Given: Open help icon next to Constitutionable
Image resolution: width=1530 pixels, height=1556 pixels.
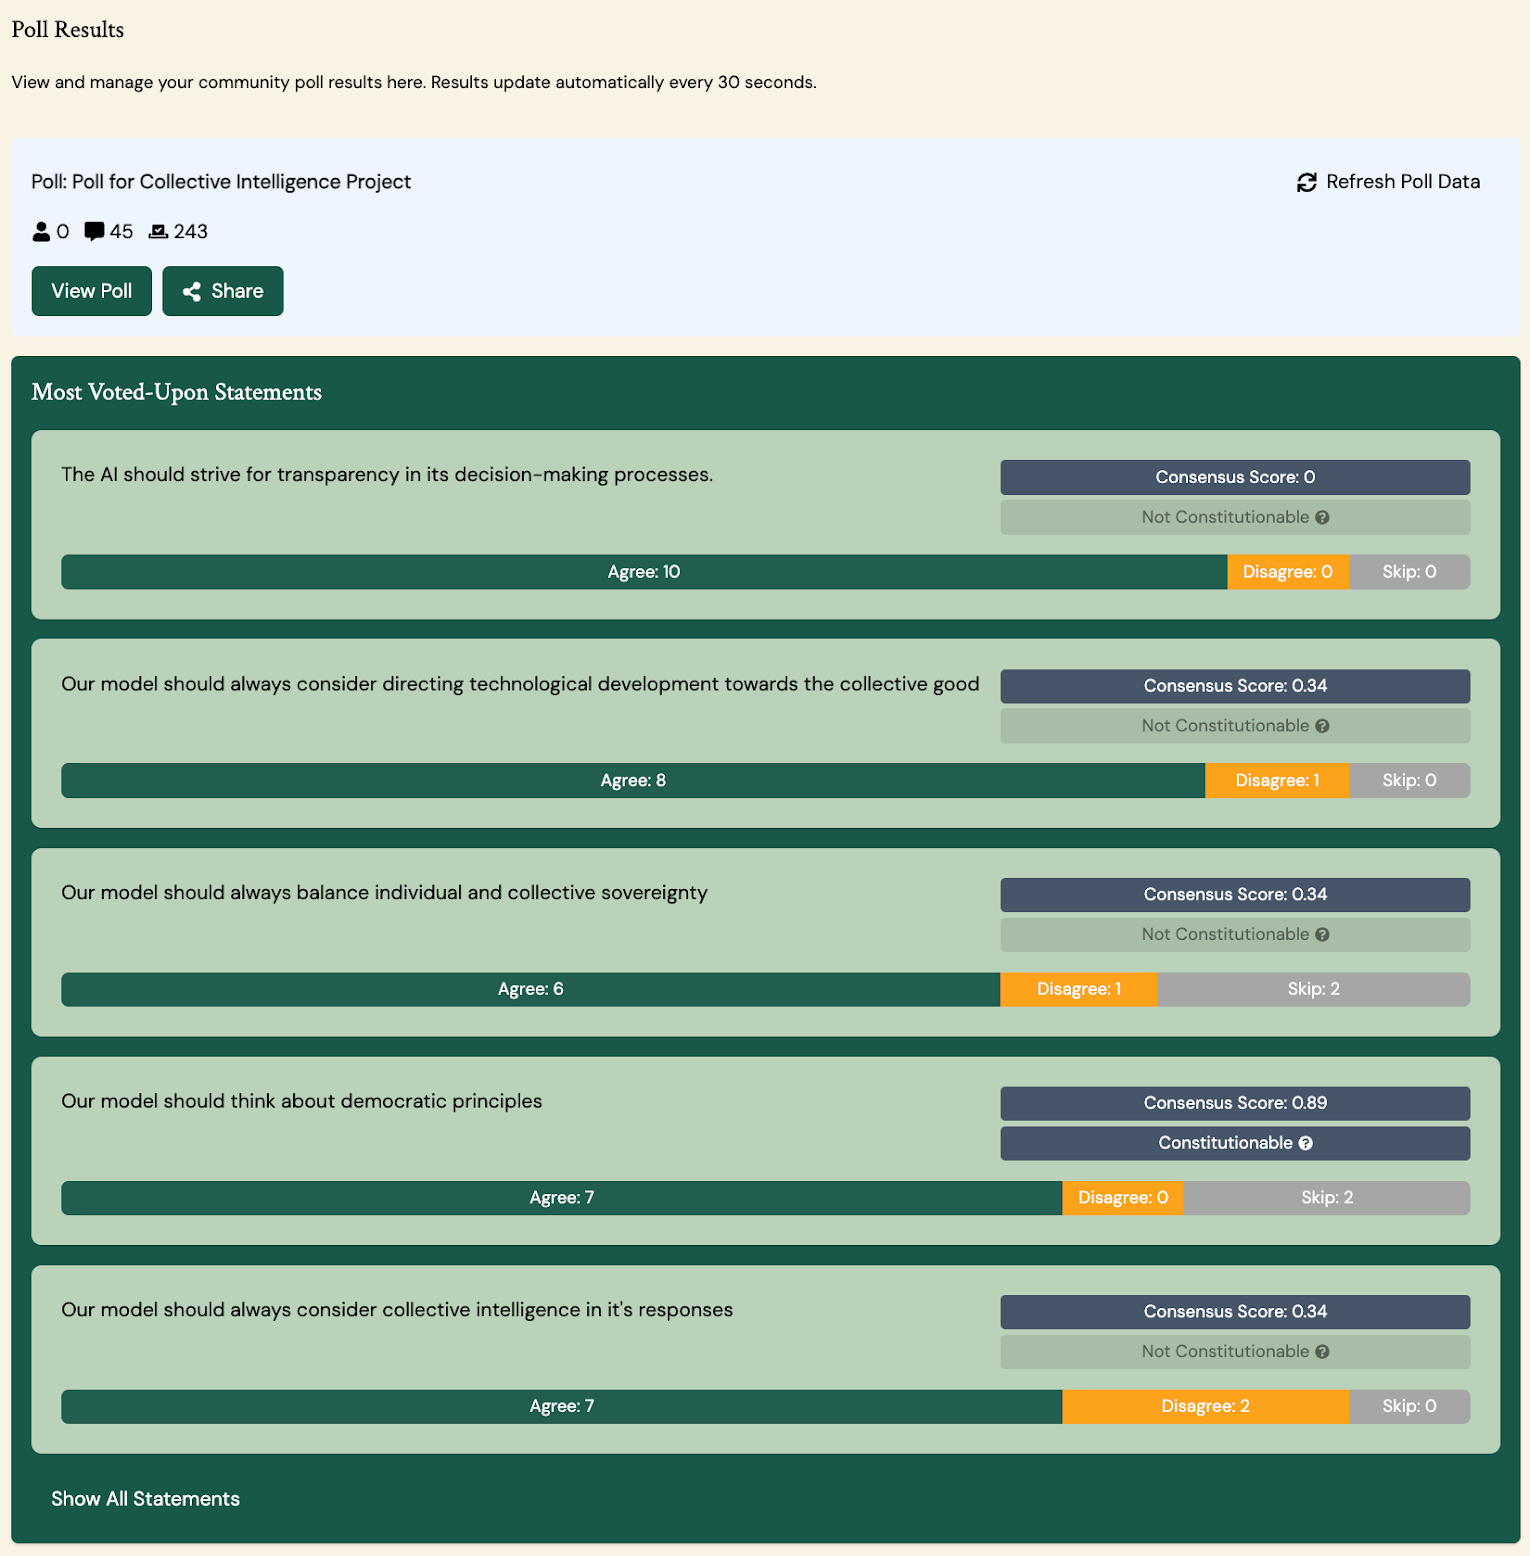Looking at the screenshot, I should point(1305,1143).
